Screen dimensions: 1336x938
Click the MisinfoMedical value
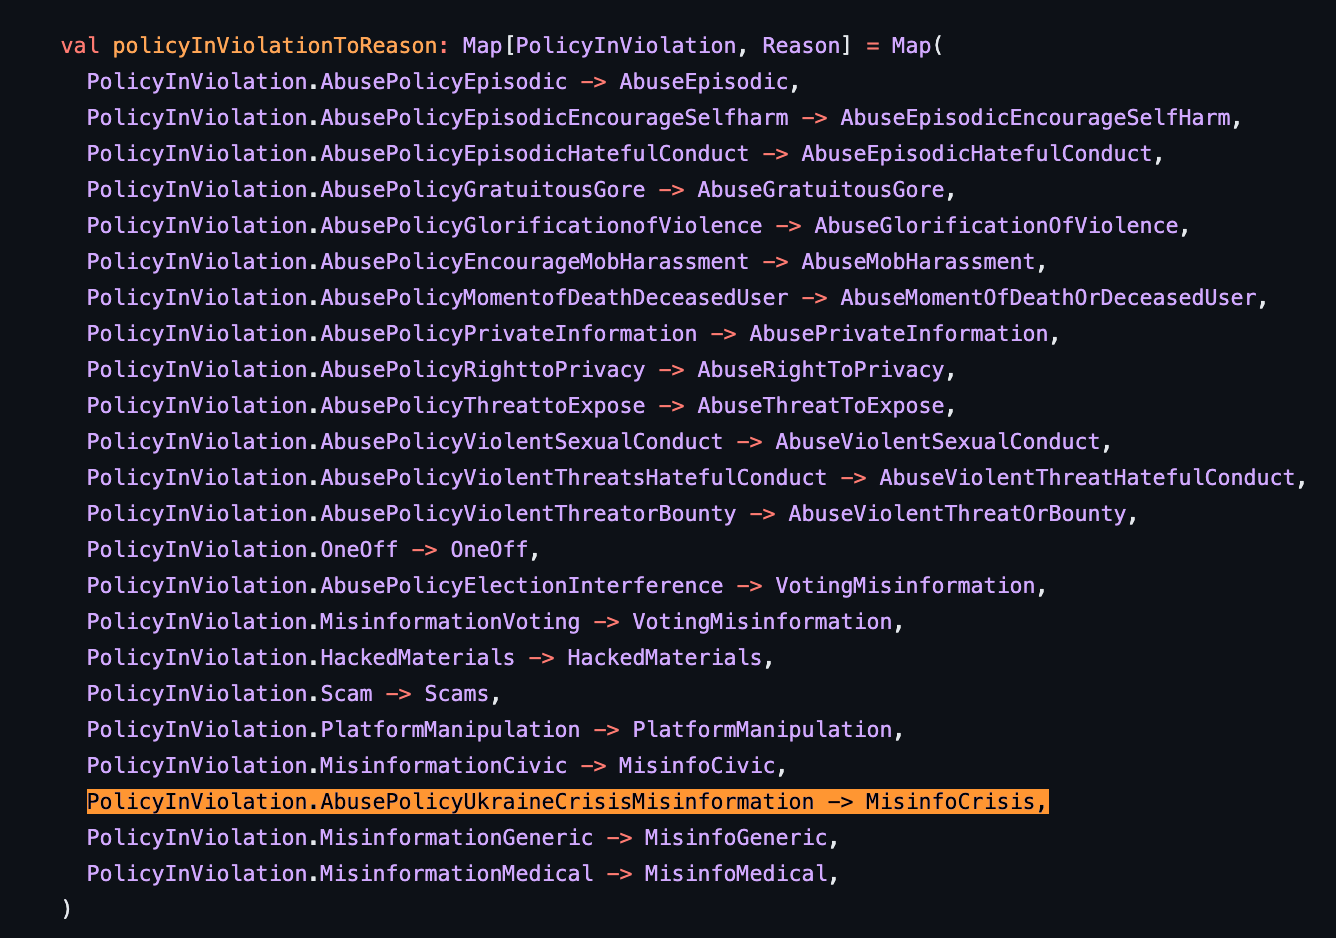point(736,874)
